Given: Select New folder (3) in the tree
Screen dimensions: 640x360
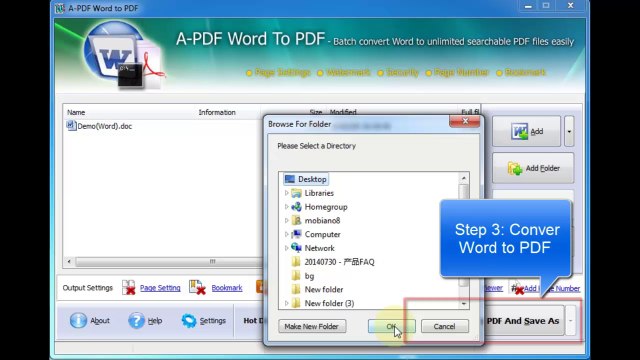Looking at the screenshot, I should (329, 303).
